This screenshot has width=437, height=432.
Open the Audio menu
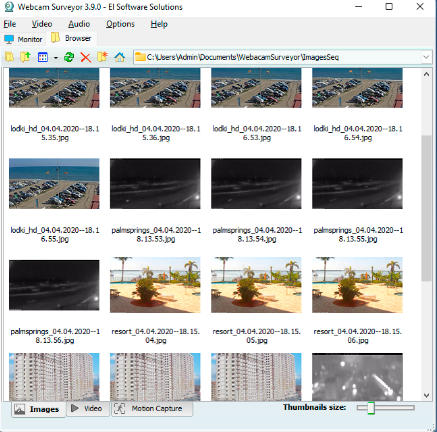pyautogui.click(x=79, y=24)
